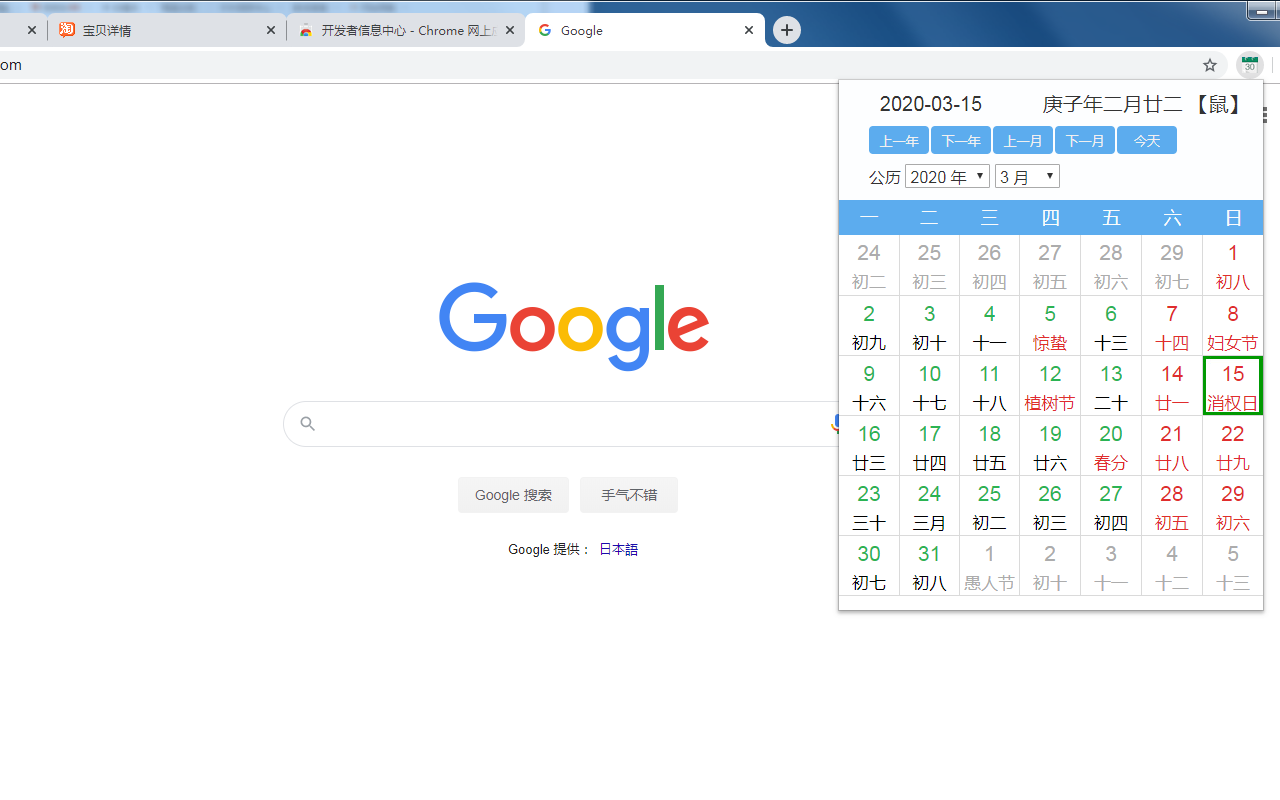Select March 7 十四 date cell
The height and width of the screenshot is (800, 1280).
(x=1172, y=326)
